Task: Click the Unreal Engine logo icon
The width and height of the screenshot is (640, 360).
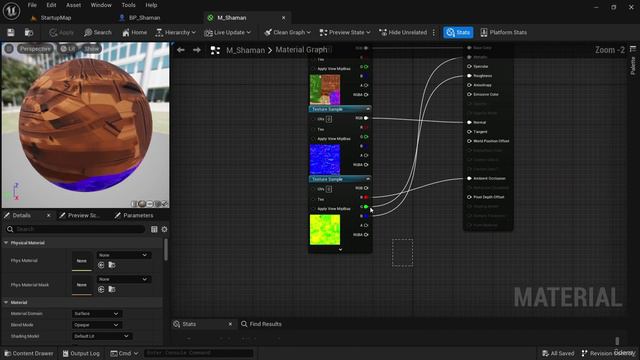Action: (11, 11)
